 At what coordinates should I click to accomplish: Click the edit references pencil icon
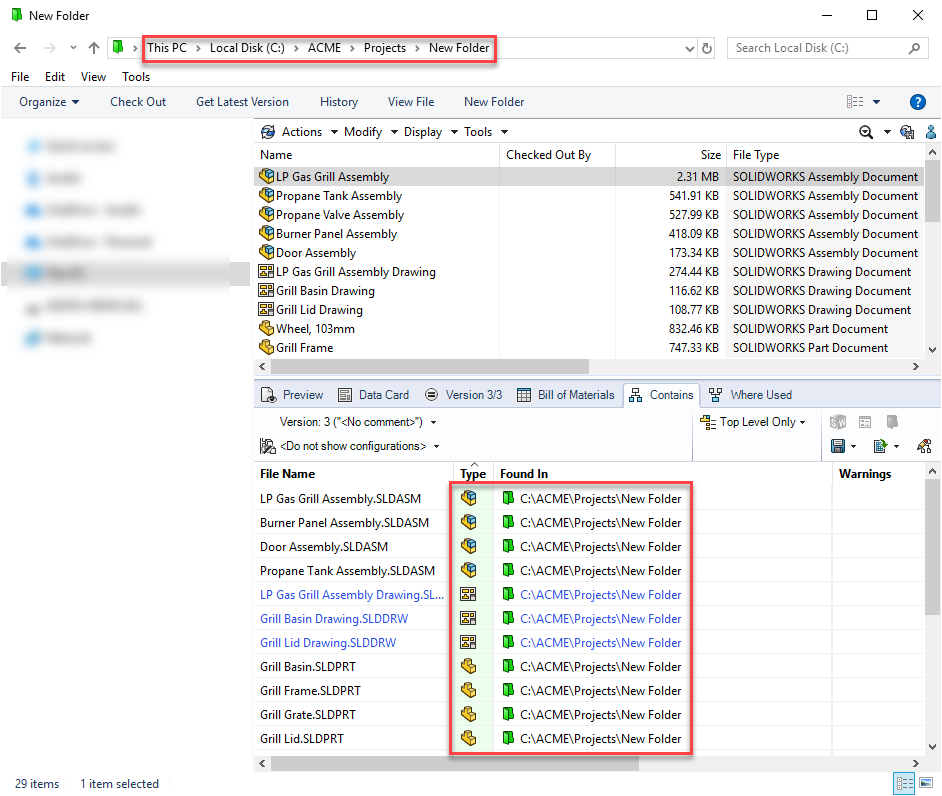[x=924, y=446]
